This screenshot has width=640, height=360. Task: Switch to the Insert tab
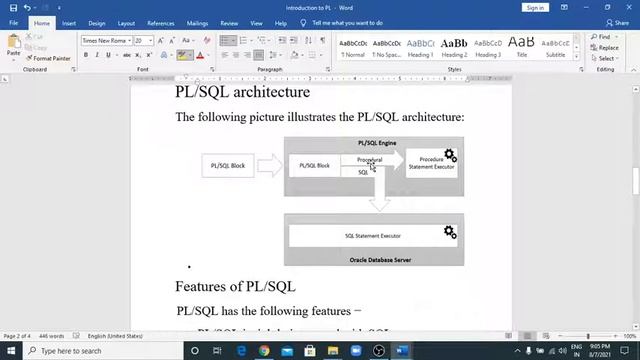69,23
